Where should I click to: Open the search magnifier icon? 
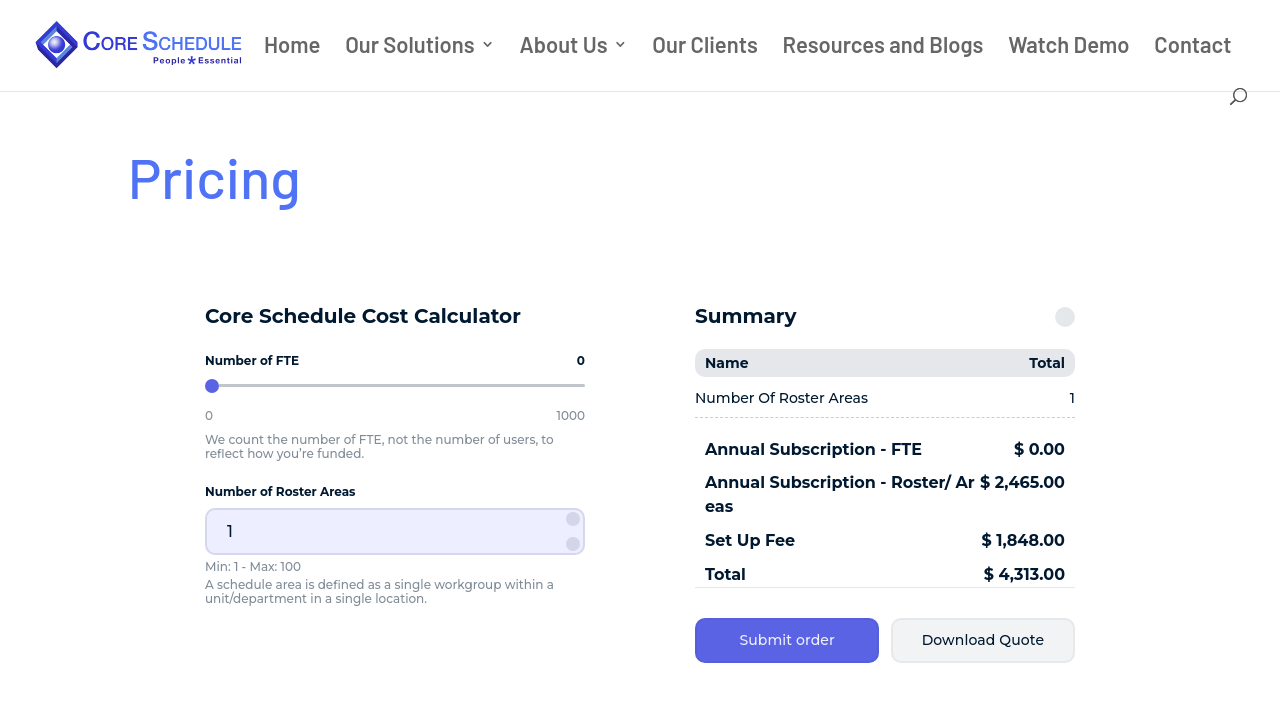click(1238, 96)
